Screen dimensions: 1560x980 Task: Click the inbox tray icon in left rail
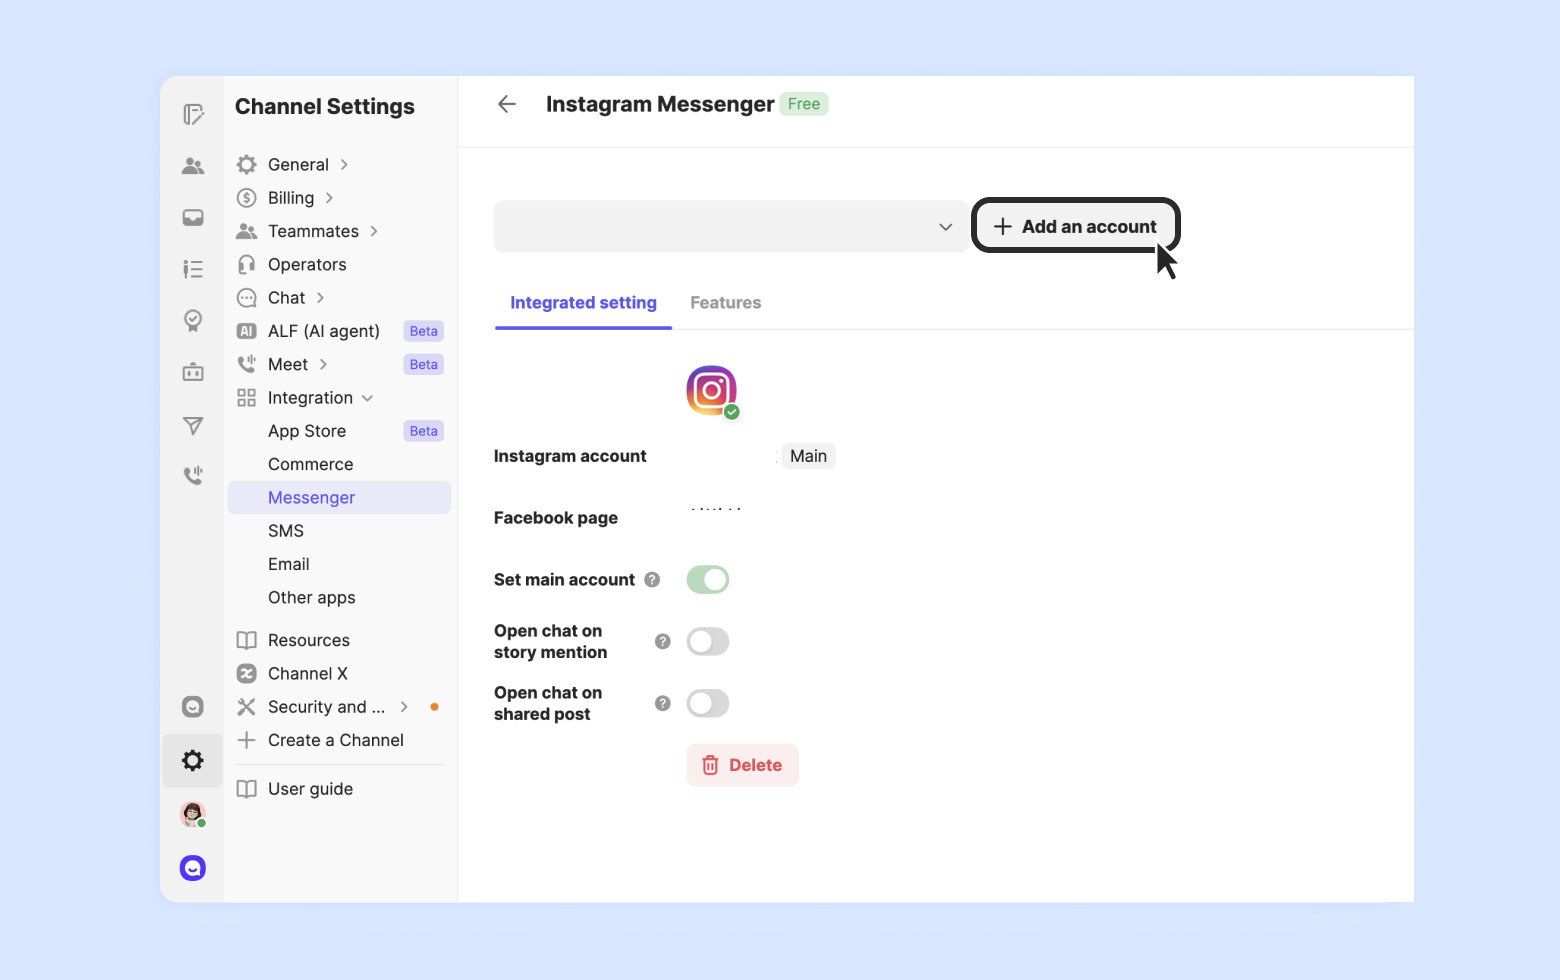(x=193, y=218)
